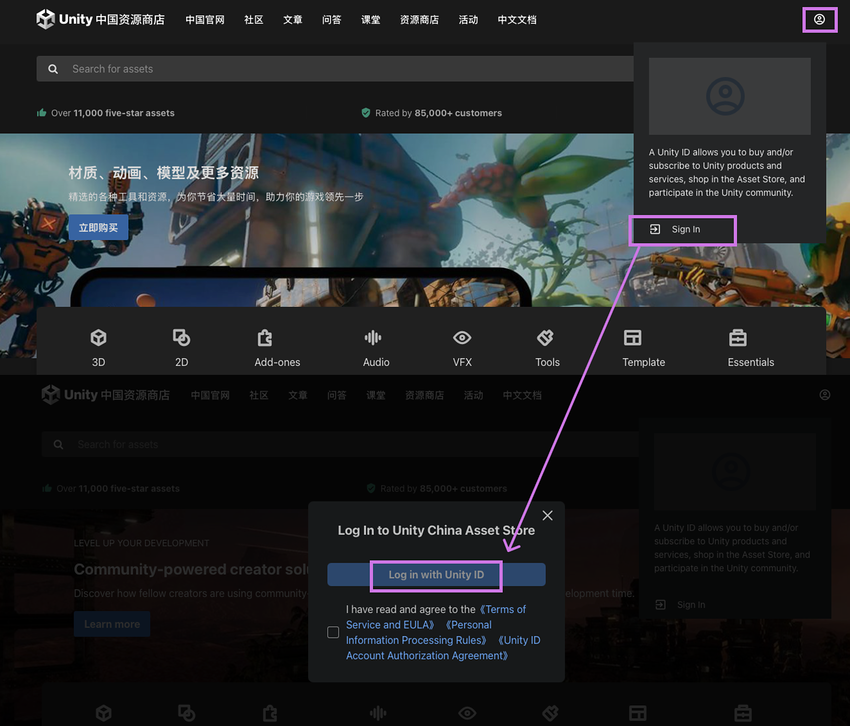Click Log in with Unity ID button

point(436,575)
